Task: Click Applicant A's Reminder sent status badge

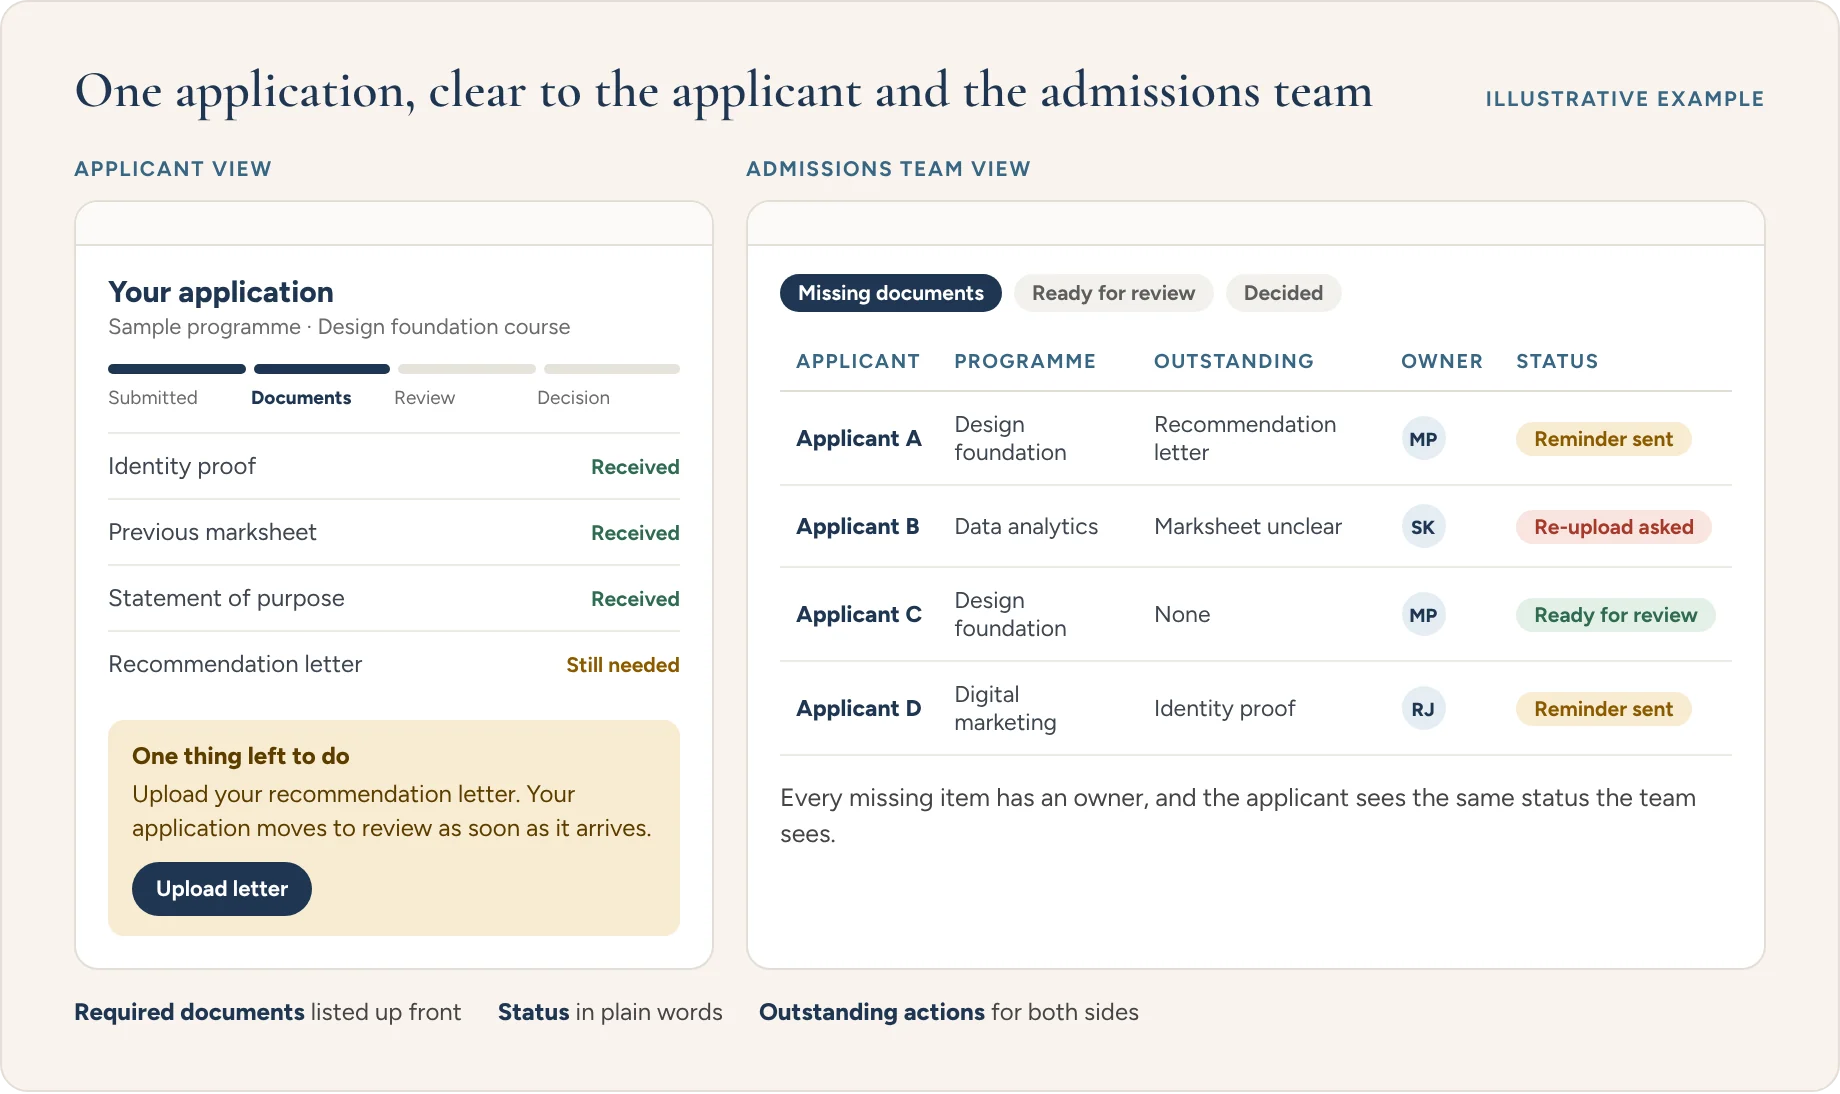Action: pyautogui.click(x=1603, y=439)
